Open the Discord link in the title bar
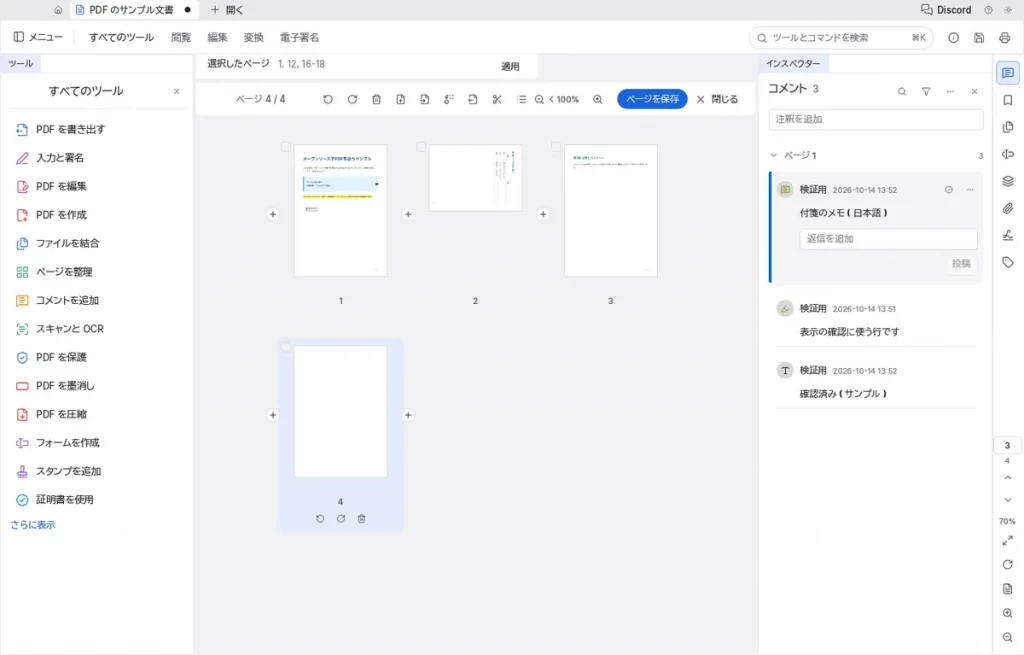 [946, 10]
